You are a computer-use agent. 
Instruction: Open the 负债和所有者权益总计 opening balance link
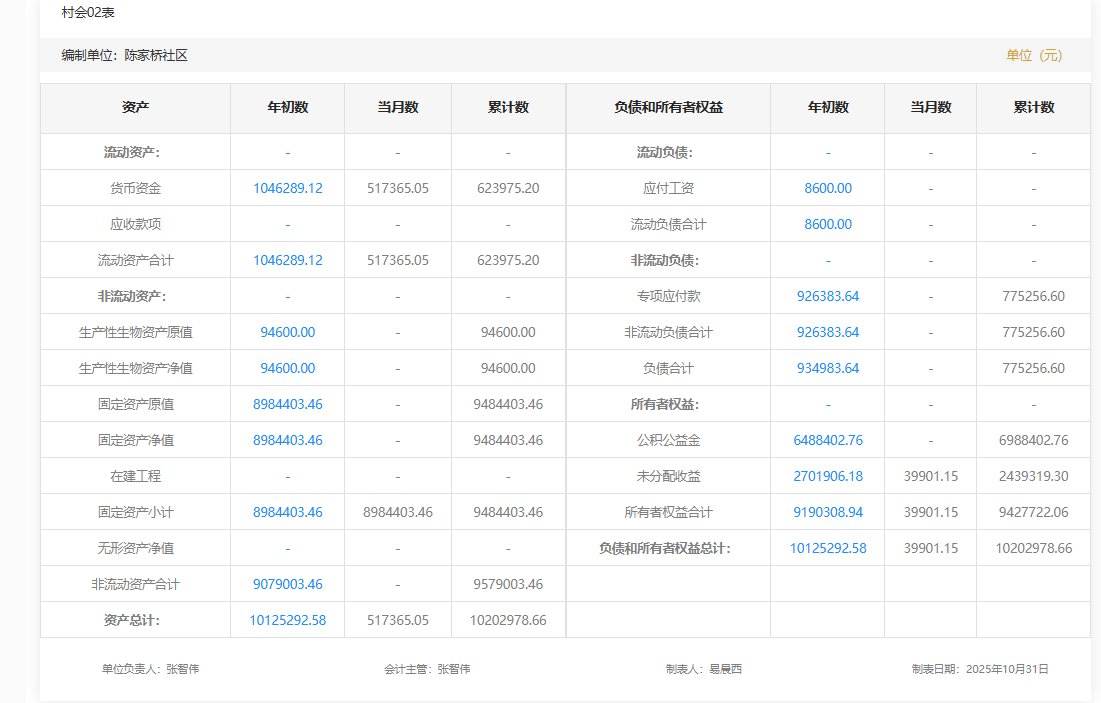(x=827, y=548)
